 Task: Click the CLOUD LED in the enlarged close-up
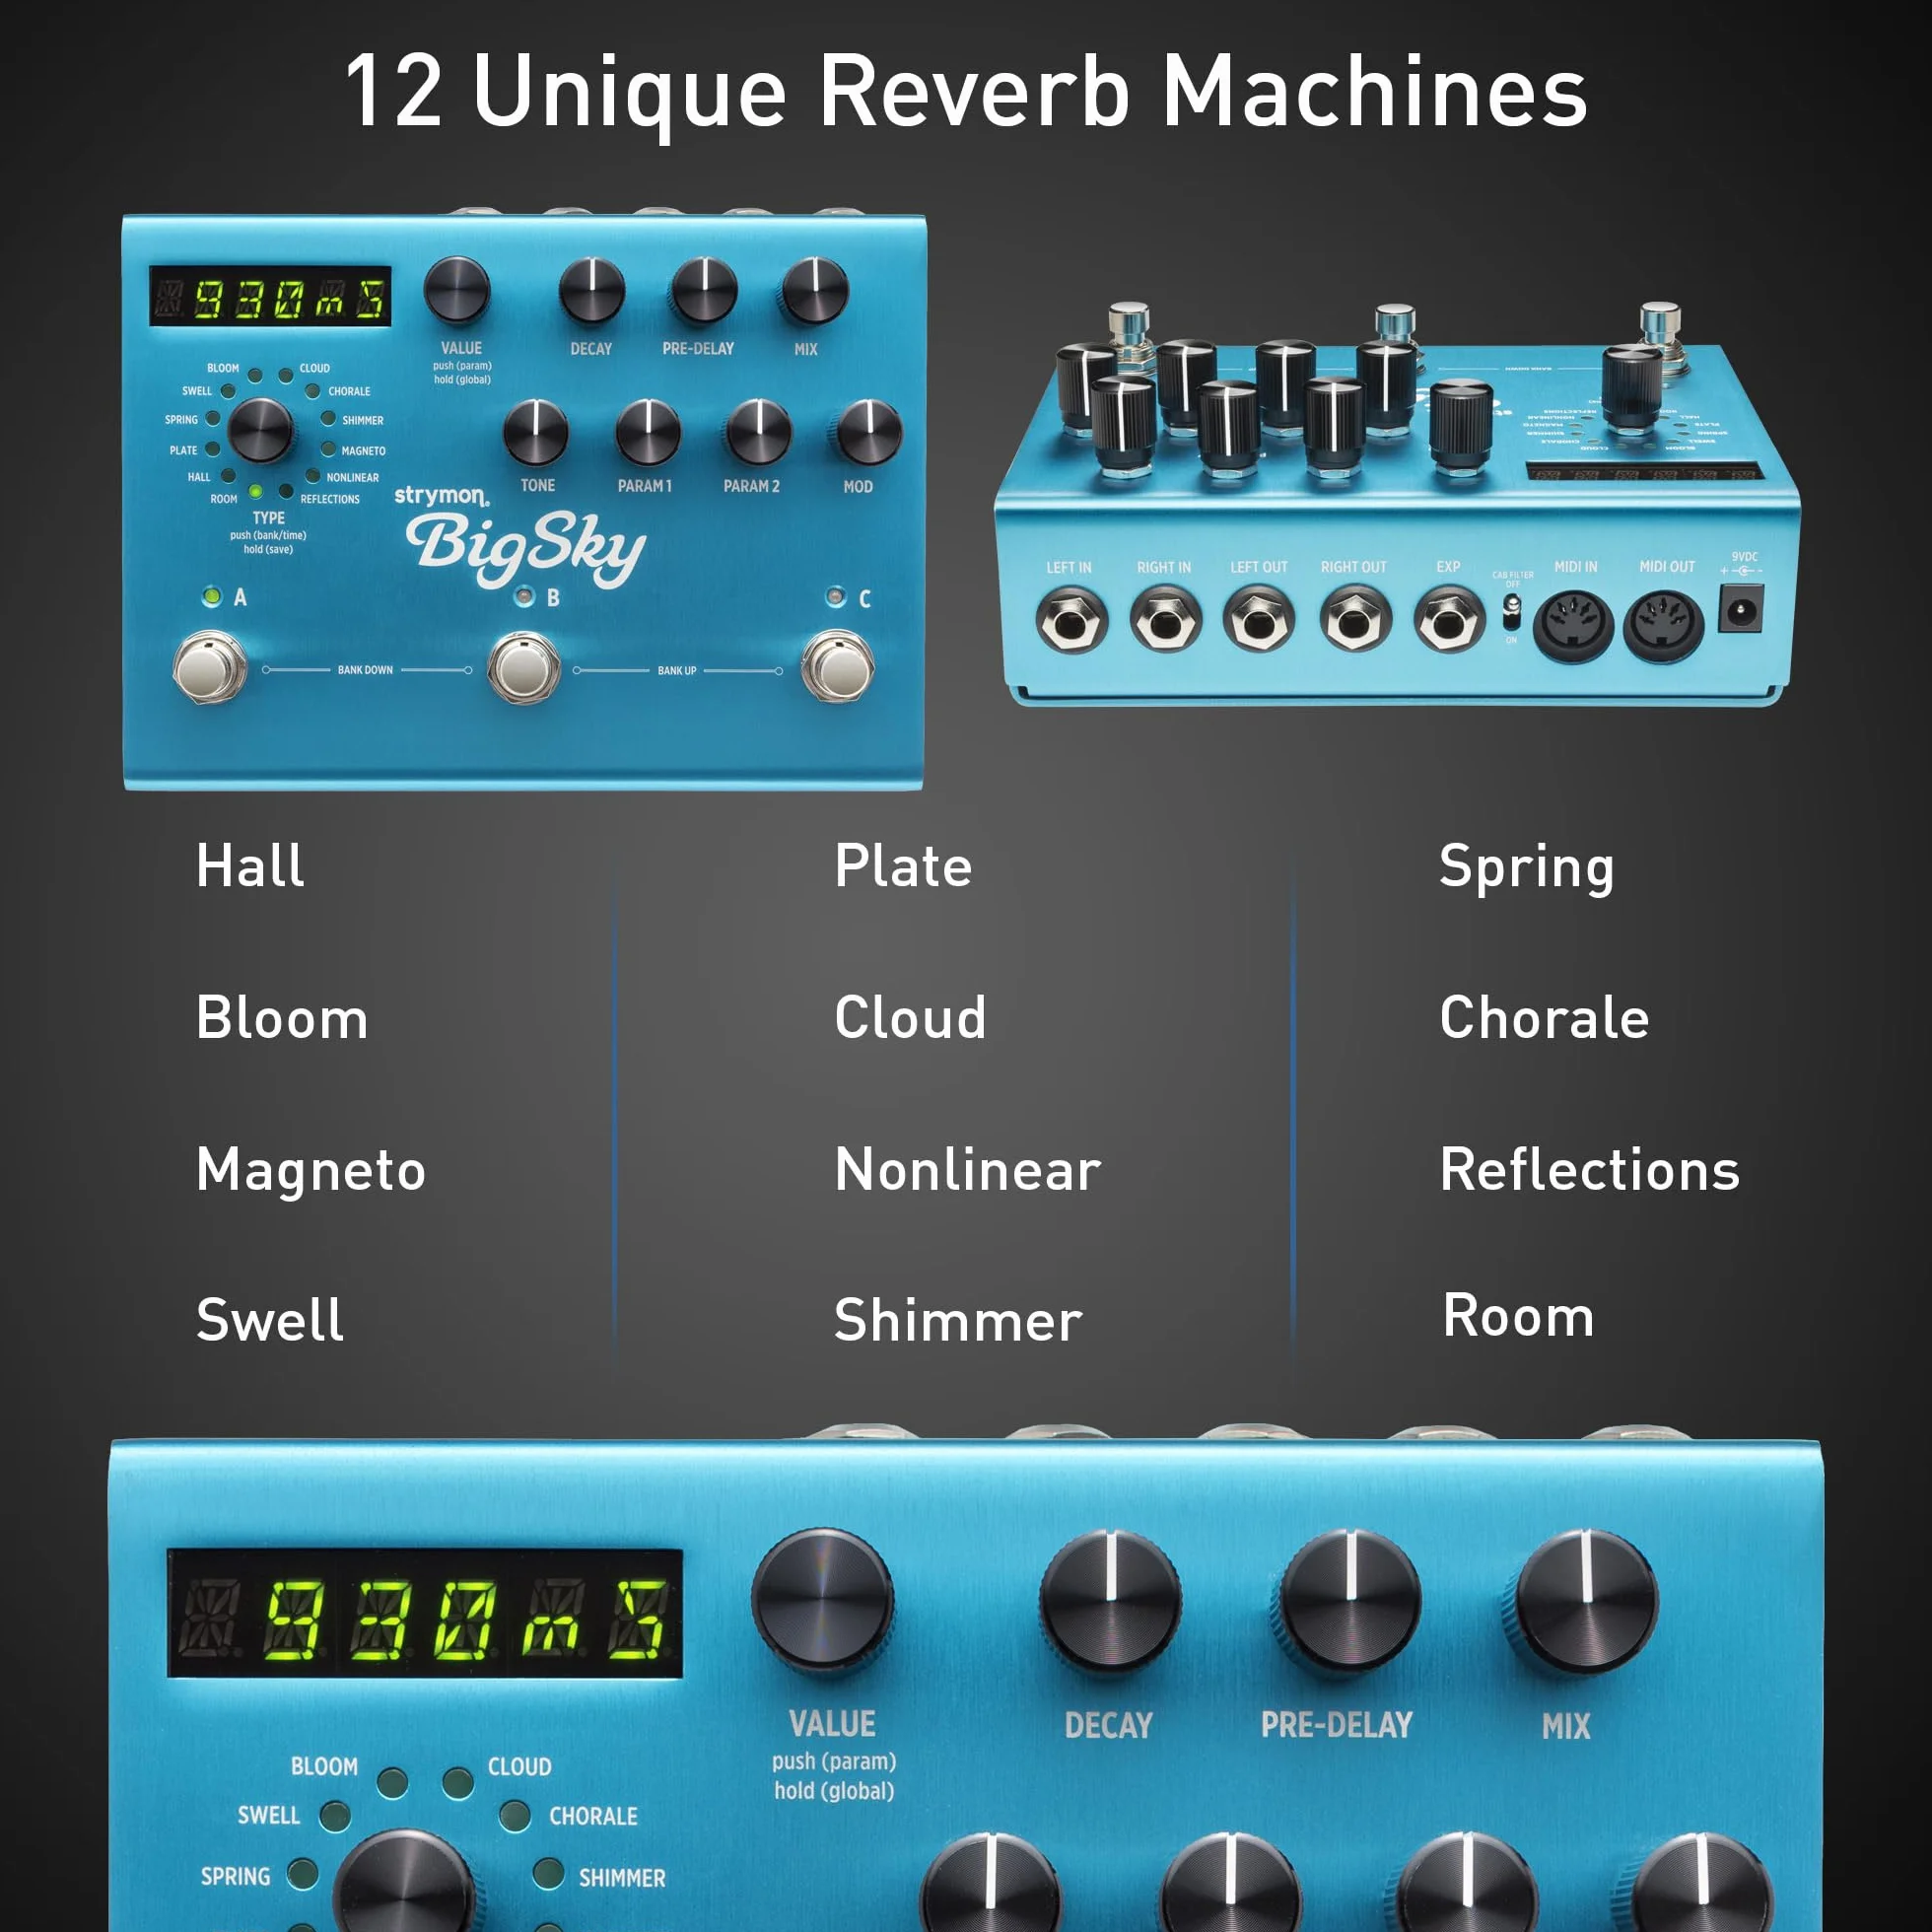click(x=458, y=1782)
